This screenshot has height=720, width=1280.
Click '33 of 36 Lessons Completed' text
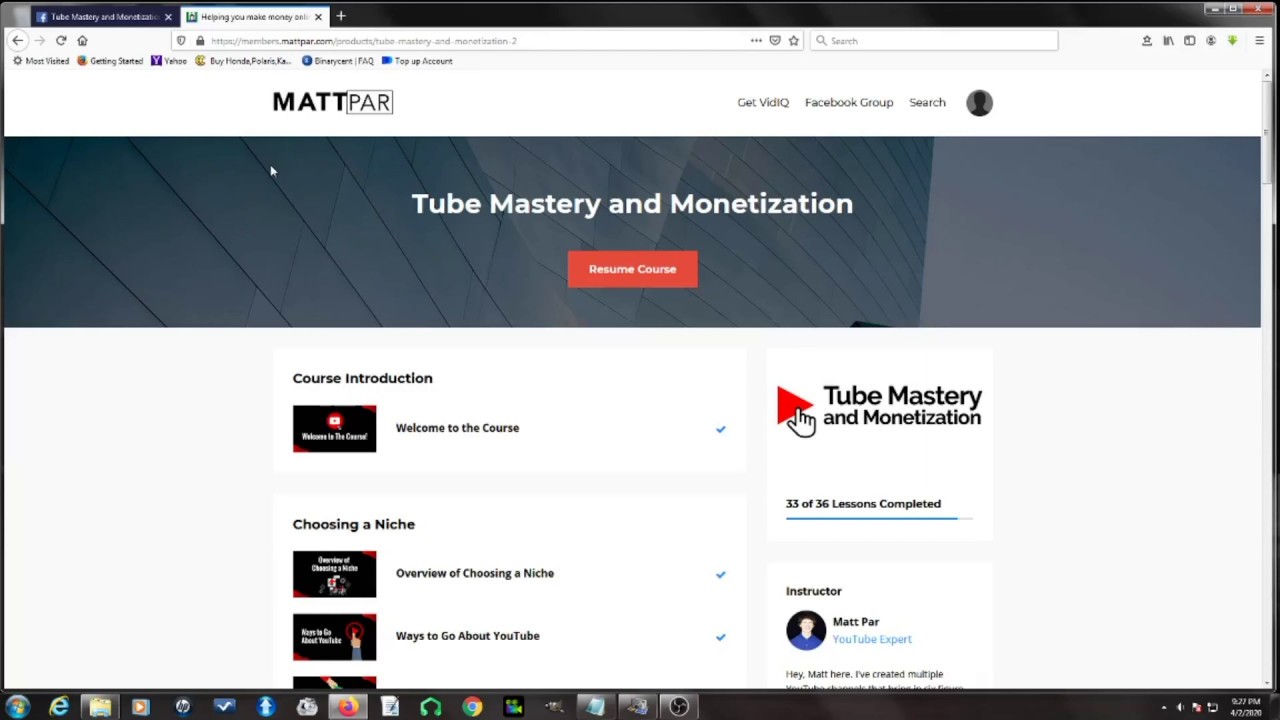pyautogui.click(x=863, y=504)
